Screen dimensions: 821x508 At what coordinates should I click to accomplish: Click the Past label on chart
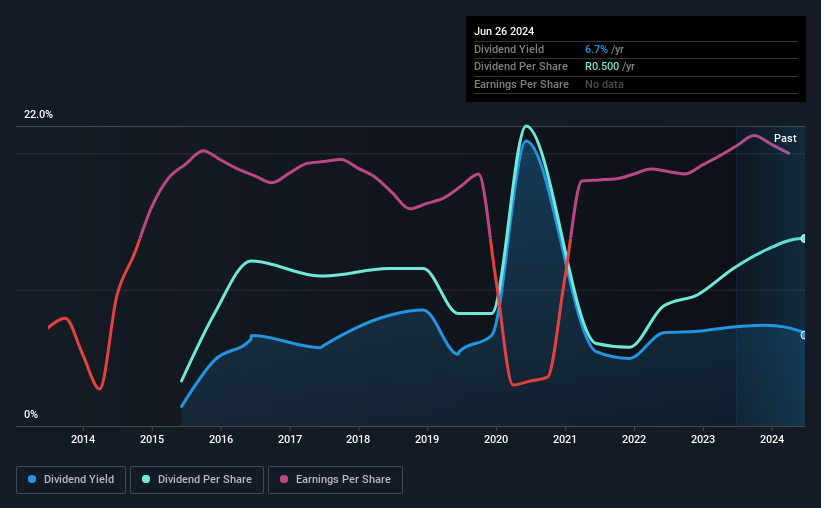click(785, 138)
